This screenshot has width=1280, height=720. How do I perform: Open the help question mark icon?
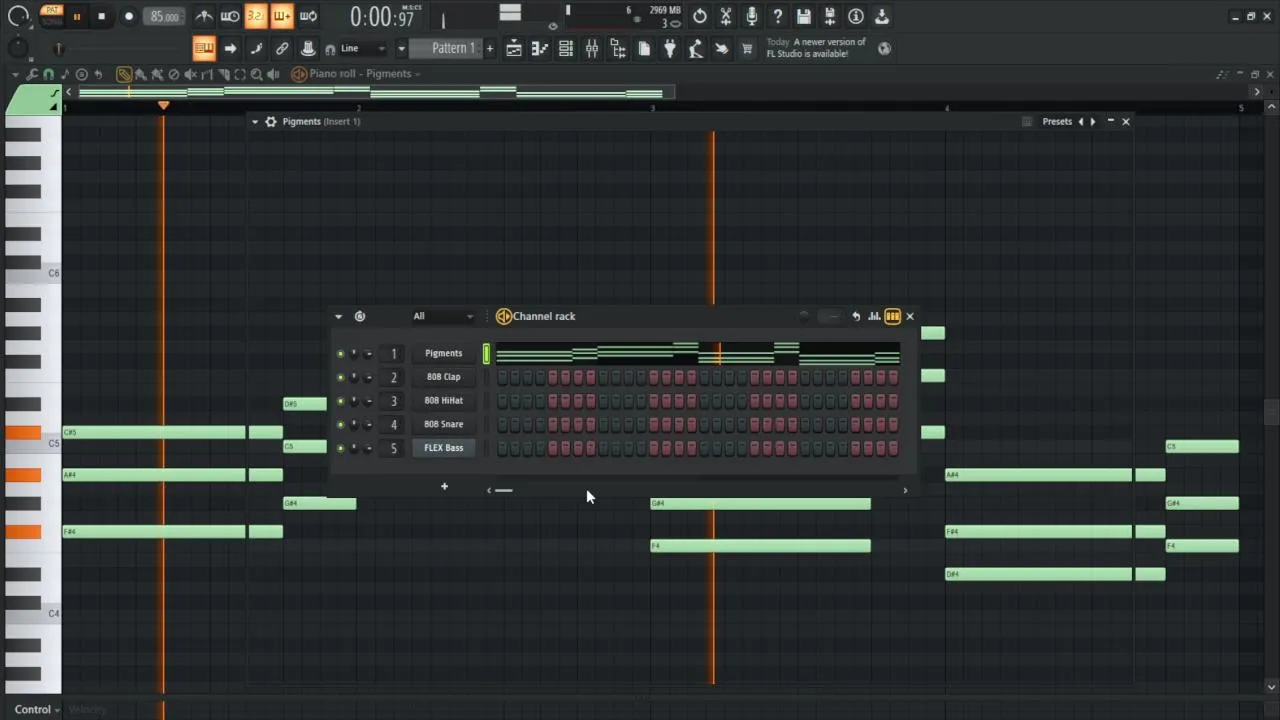pyautogui.click(x=778, y=16)
